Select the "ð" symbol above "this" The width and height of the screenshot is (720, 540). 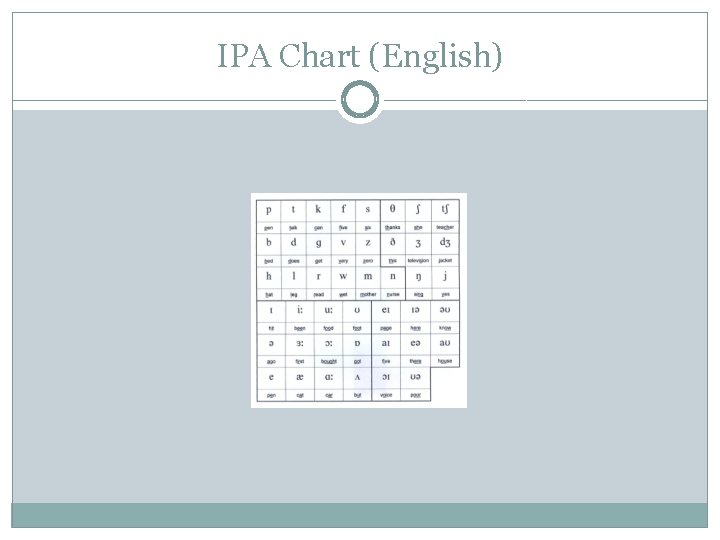(x=391, y=243)
